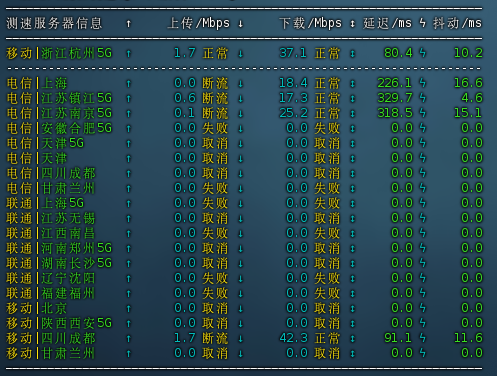This screenshot has width=497, height=376.
Task: Click latency value 318.5
Action: [395, 113]
